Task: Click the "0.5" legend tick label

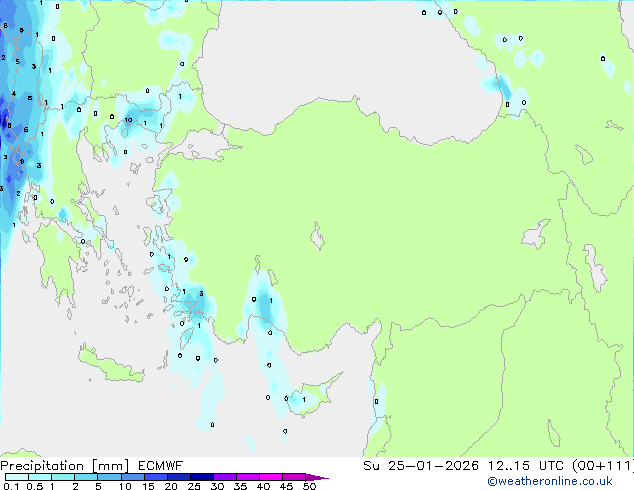Action: pos(34,486)
